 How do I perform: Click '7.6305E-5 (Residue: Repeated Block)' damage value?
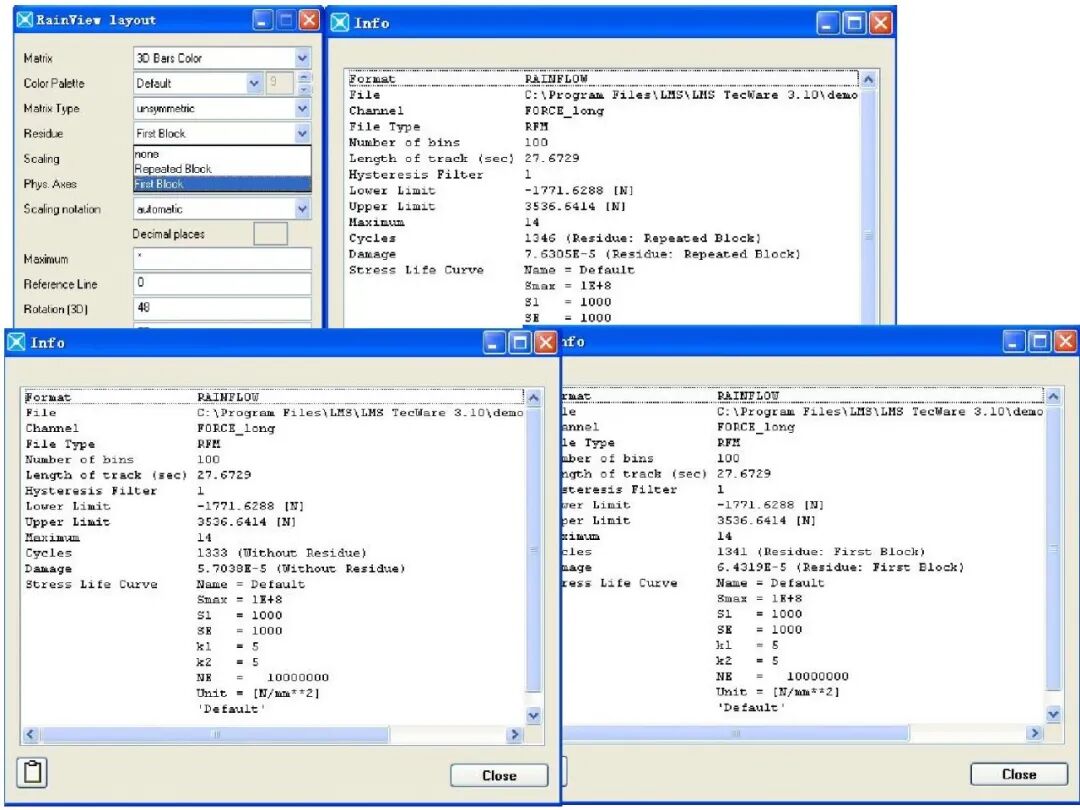click(663, 254)
